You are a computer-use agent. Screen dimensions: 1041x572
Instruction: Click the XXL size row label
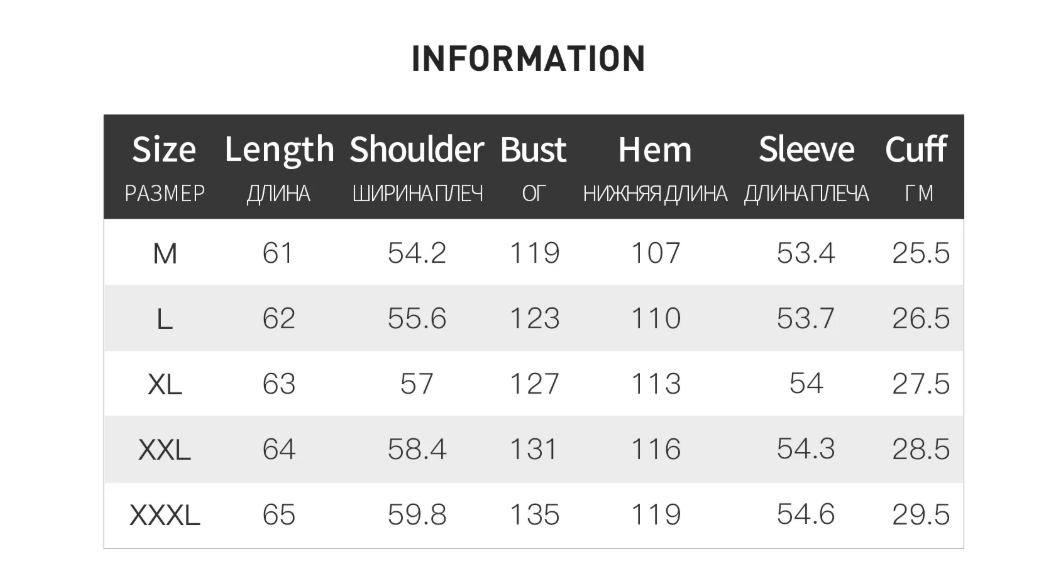(165, 450)
